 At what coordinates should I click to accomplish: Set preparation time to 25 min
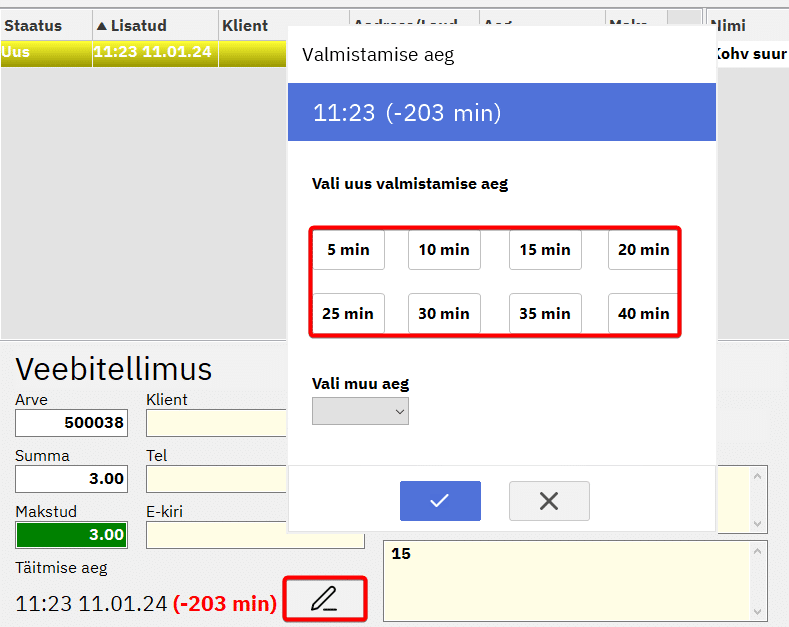[348, 314]
